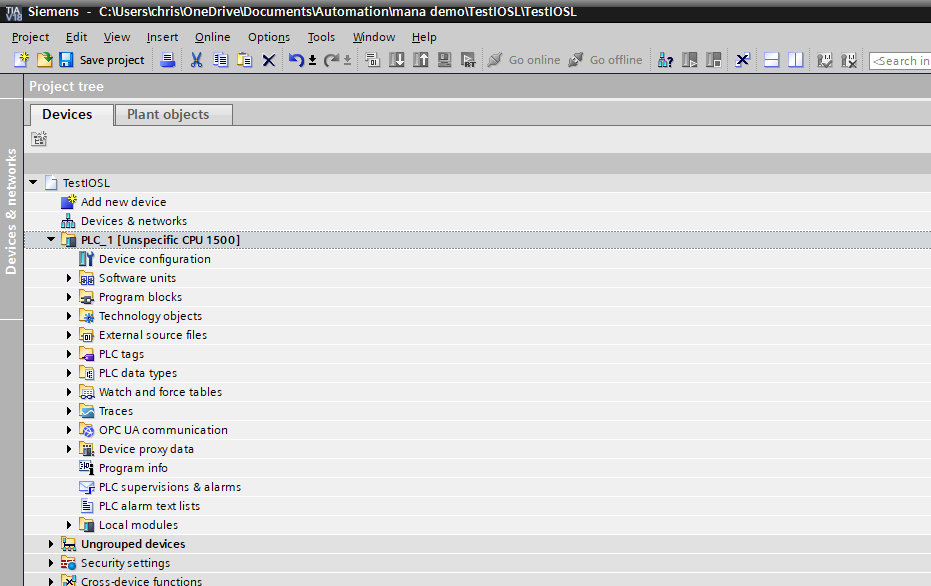The image size is (931, 586).
Task: Expand the Ungrouped devices node
Action: coord(51,544)
